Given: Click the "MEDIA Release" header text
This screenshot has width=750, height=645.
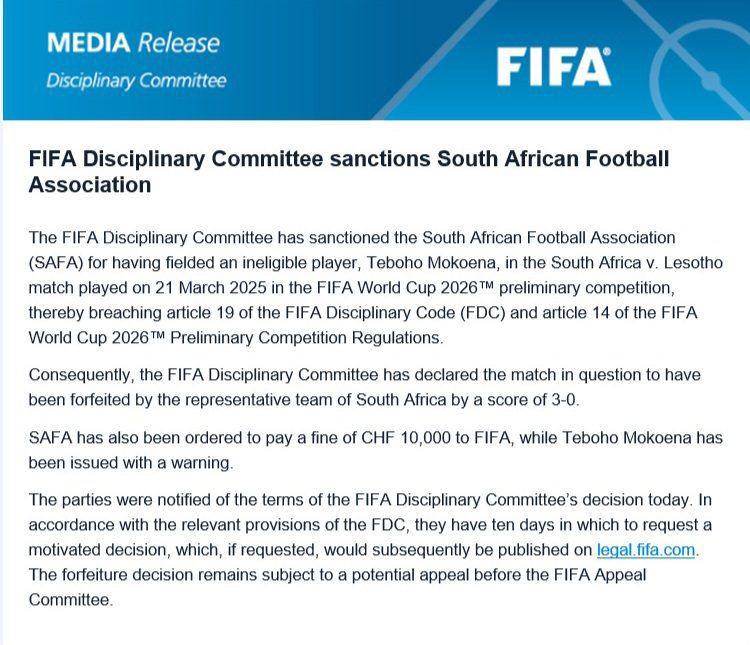Looking at the screenshot, I should [x=132, y=44].
